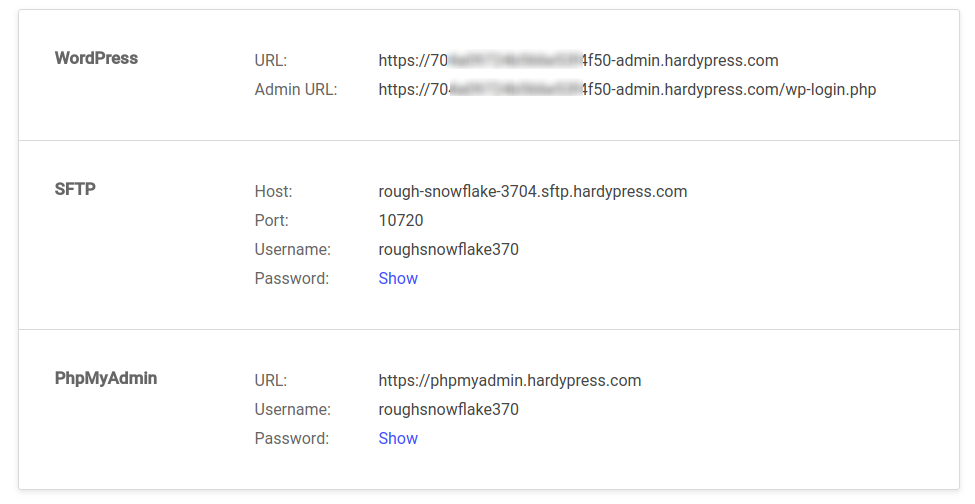
Task: Click the WordPress Admin URL wp-login.php address
Action: click(x=627, y=89)
